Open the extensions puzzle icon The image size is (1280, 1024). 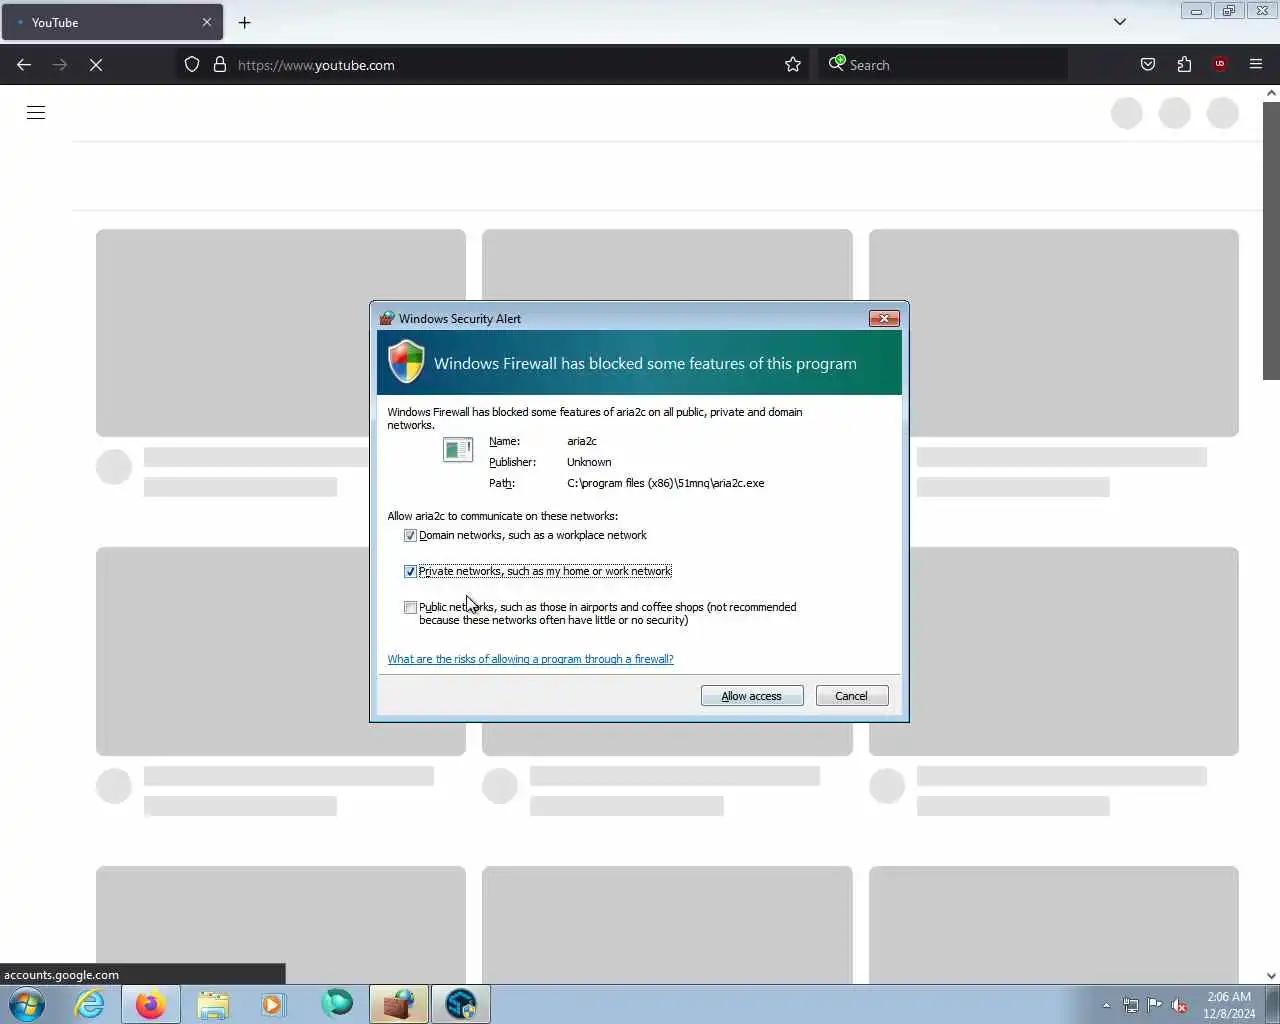[x=1184, y=65]
